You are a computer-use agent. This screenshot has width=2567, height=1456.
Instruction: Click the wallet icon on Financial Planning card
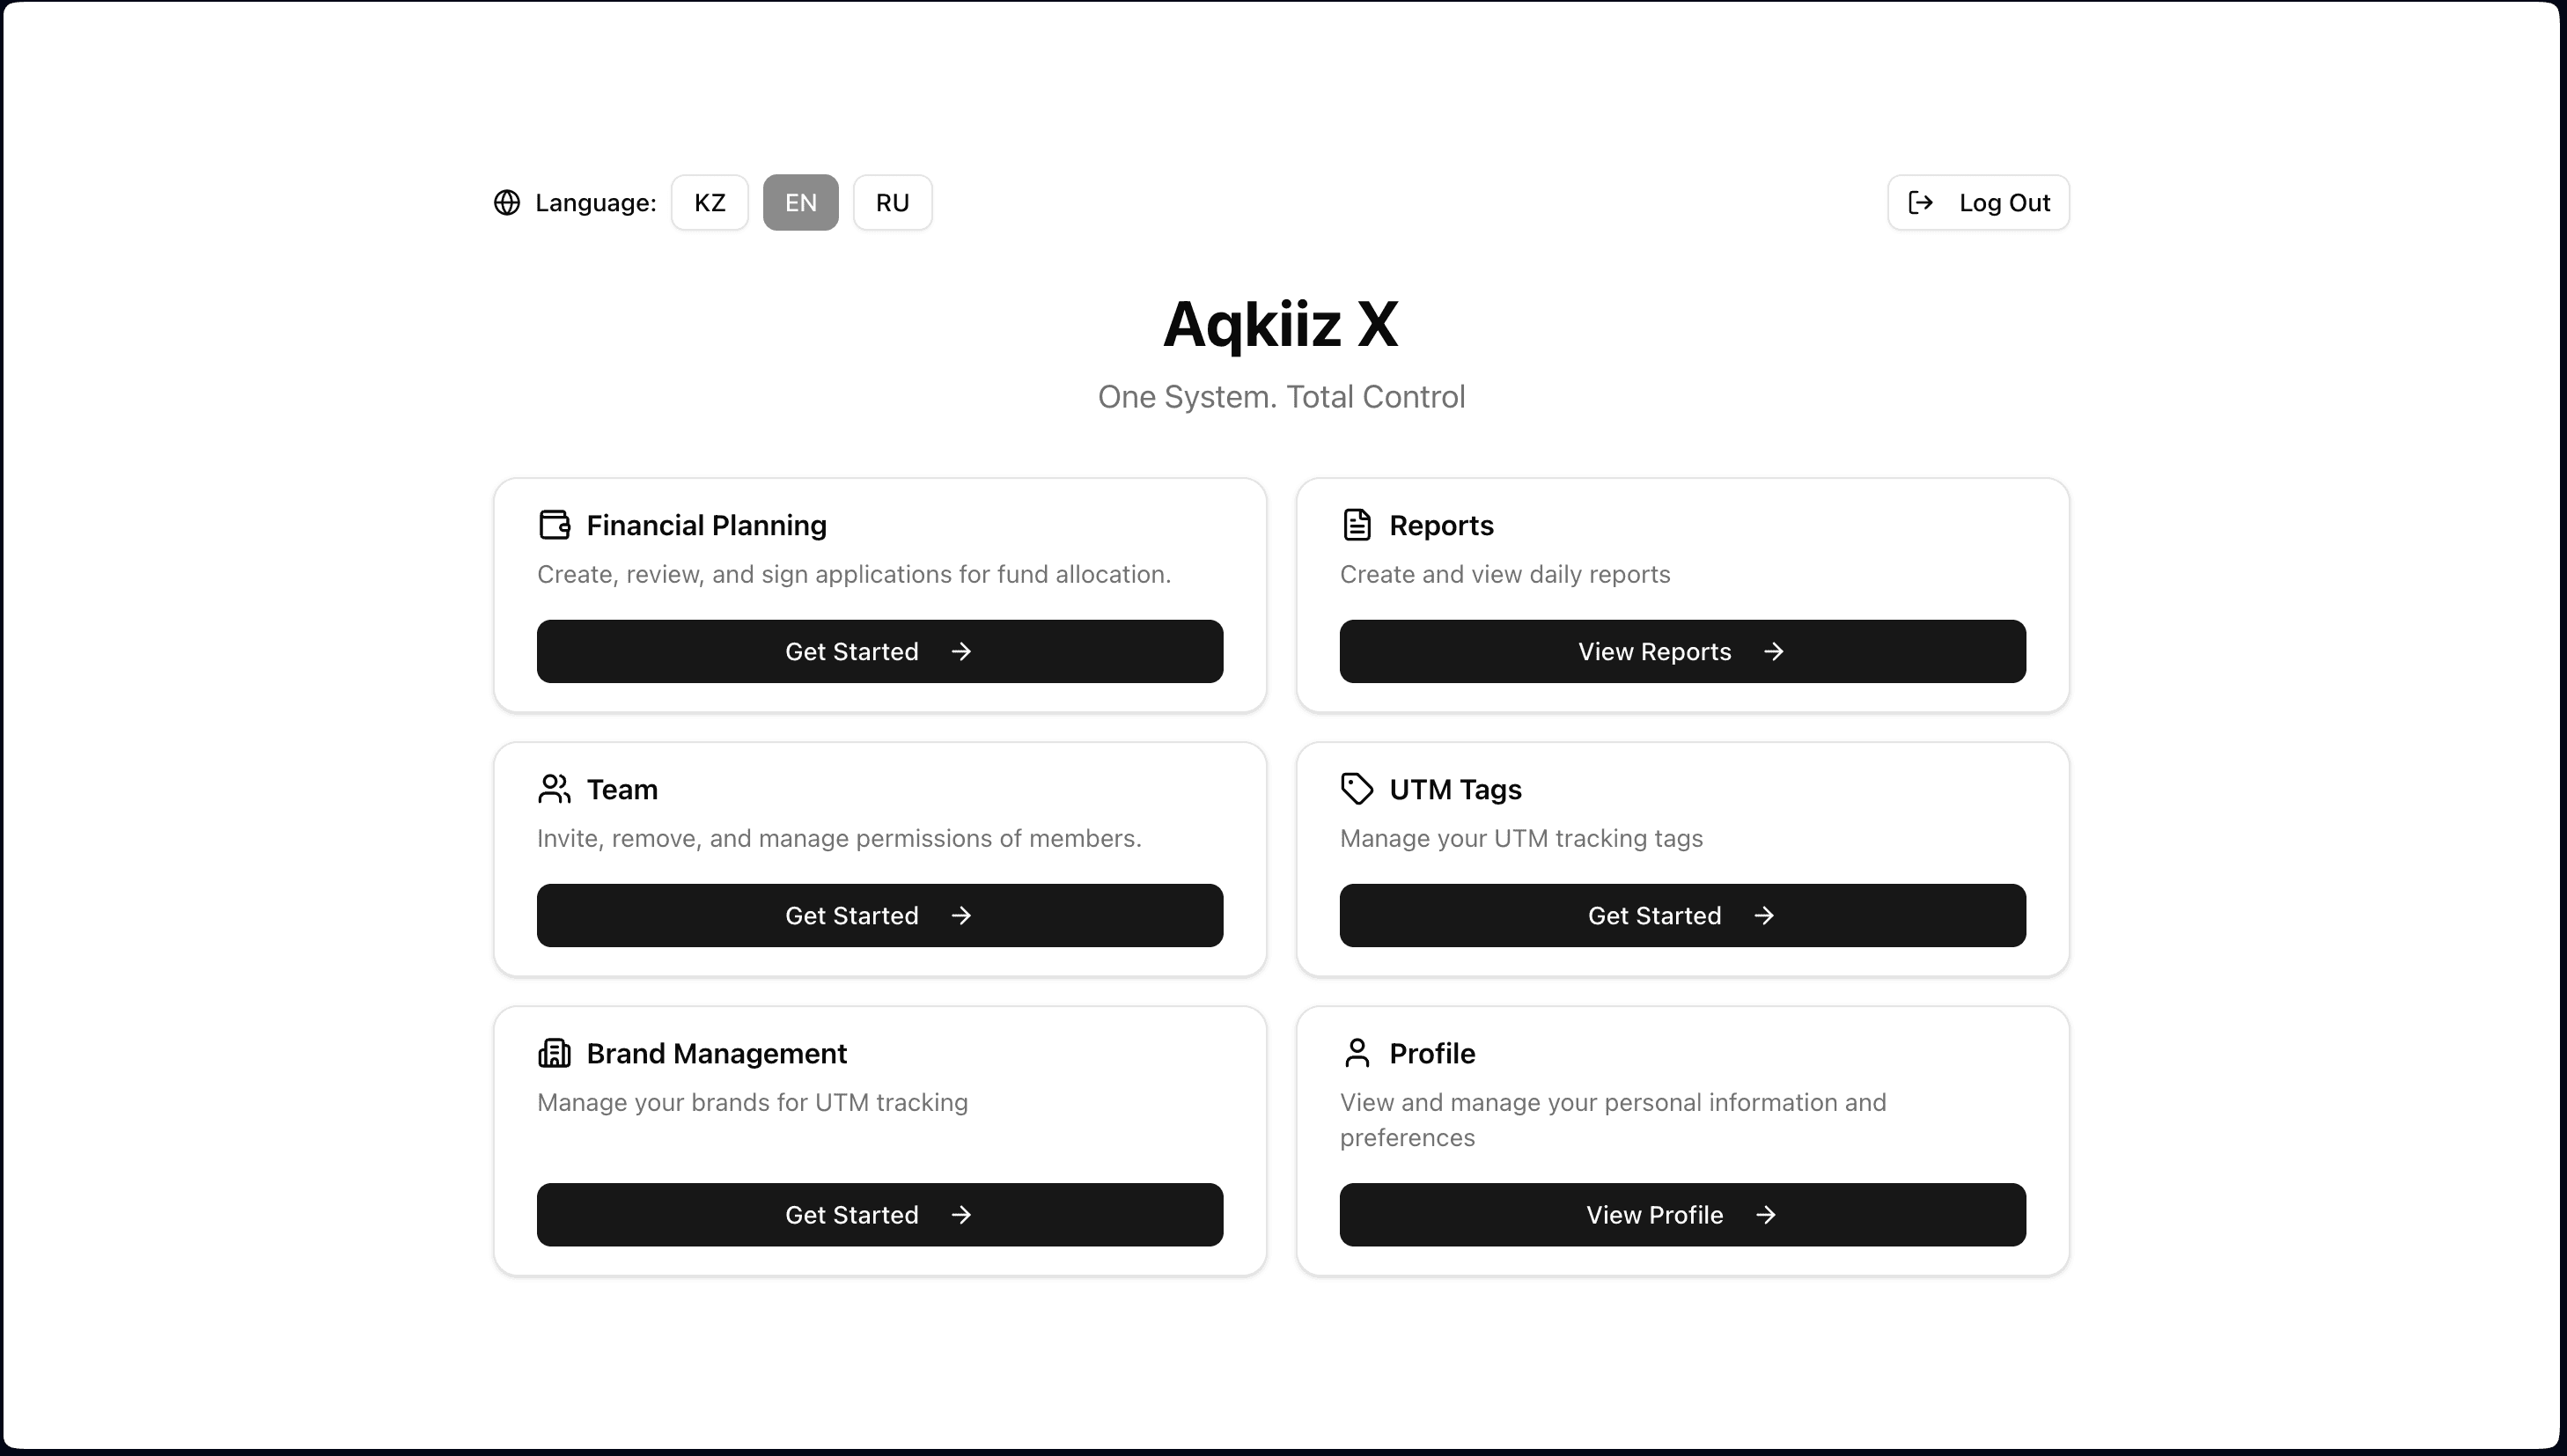pyautogui.click(x=555, y=524)
